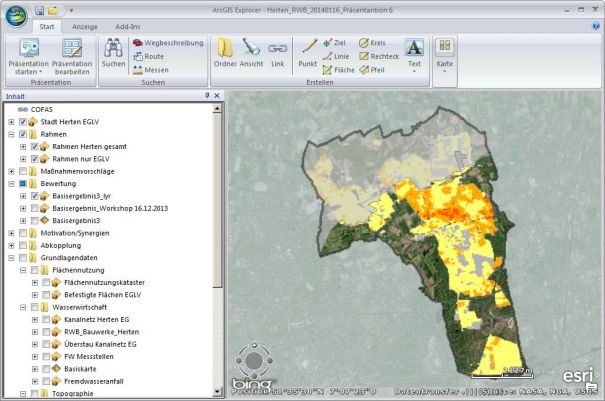Uncheck Stadt Herten EGLV layer
Image resolution: width=605 pixels, height=401 pixels.
pos(23,122)
